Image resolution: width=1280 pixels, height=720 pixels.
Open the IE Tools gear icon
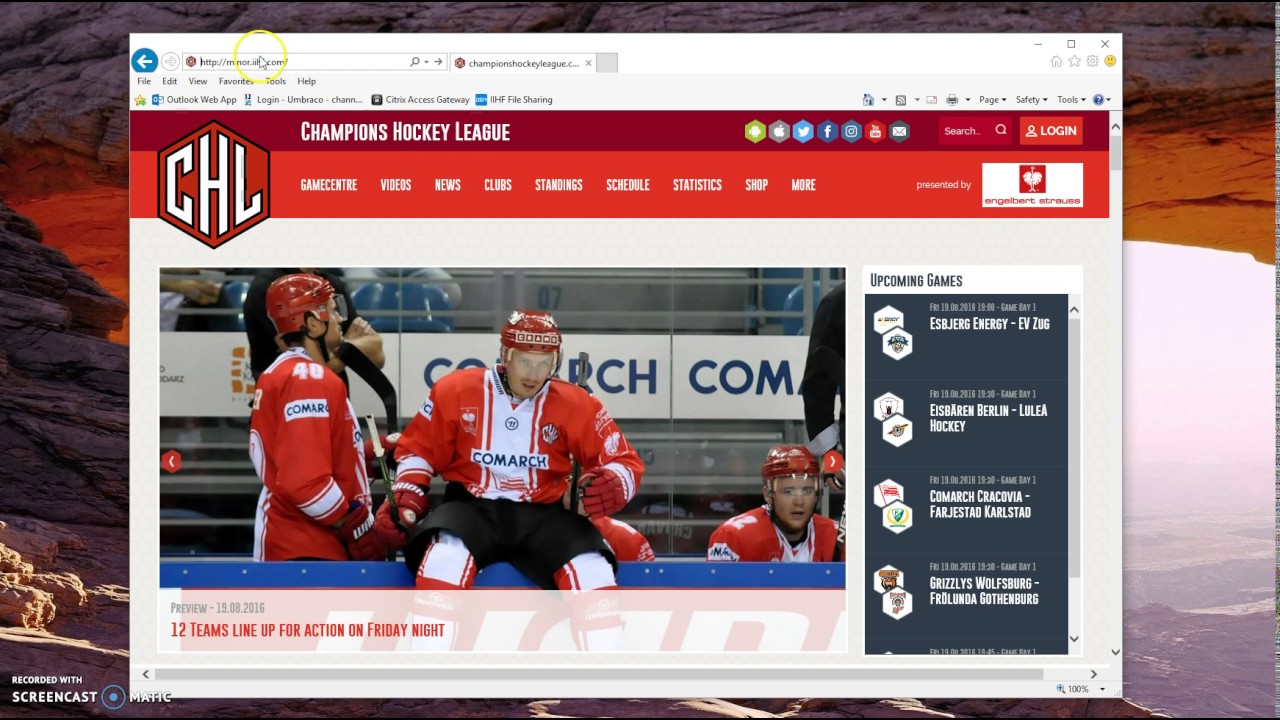pyautogui.click(x=1093, y=62)
